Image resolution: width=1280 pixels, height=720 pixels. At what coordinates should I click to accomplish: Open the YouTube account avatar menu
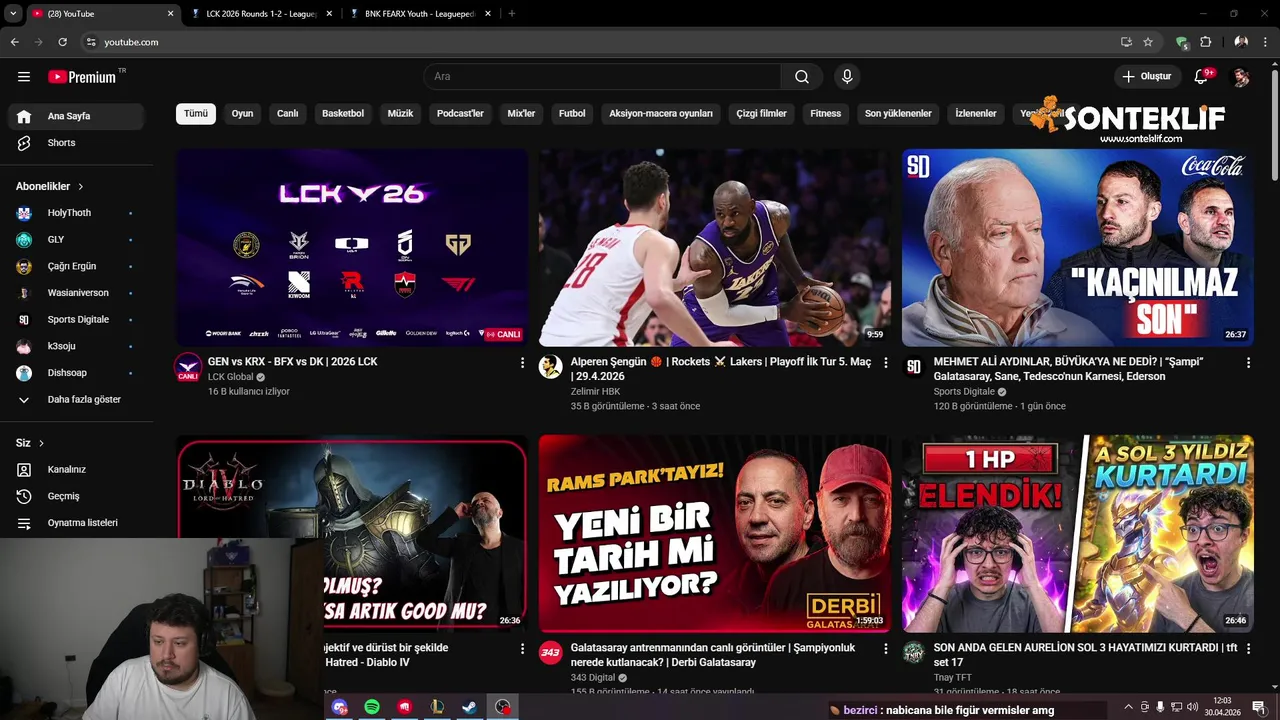tap(1241, 77)
